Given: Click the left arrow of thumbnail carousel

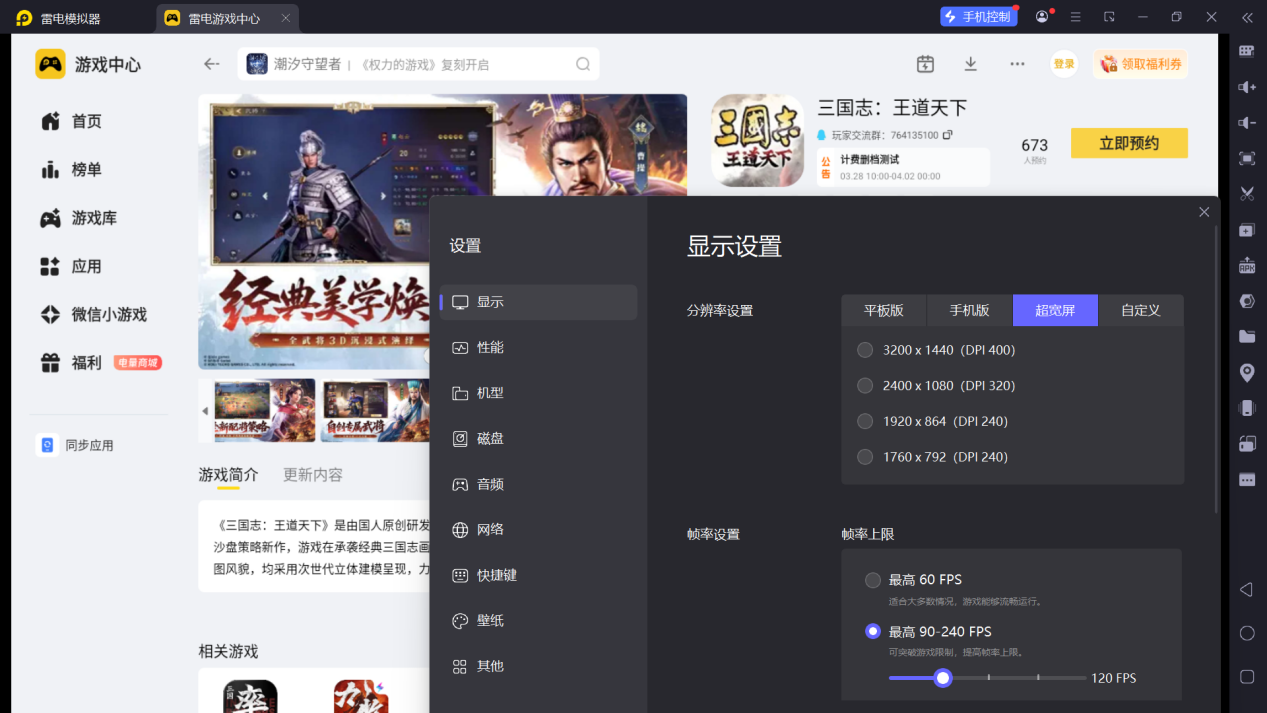Looking at the screenshot, I should pos(205,411).
